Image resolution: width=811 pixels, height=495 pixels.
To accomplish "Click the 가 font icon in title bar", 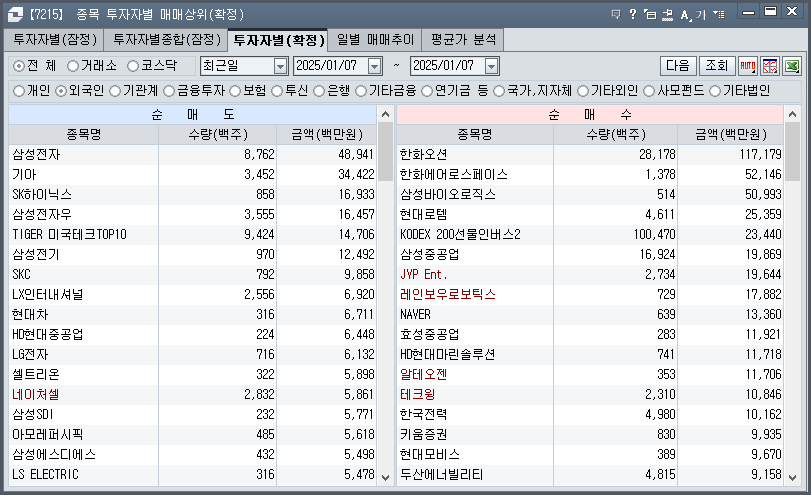I will pos(701,14).
